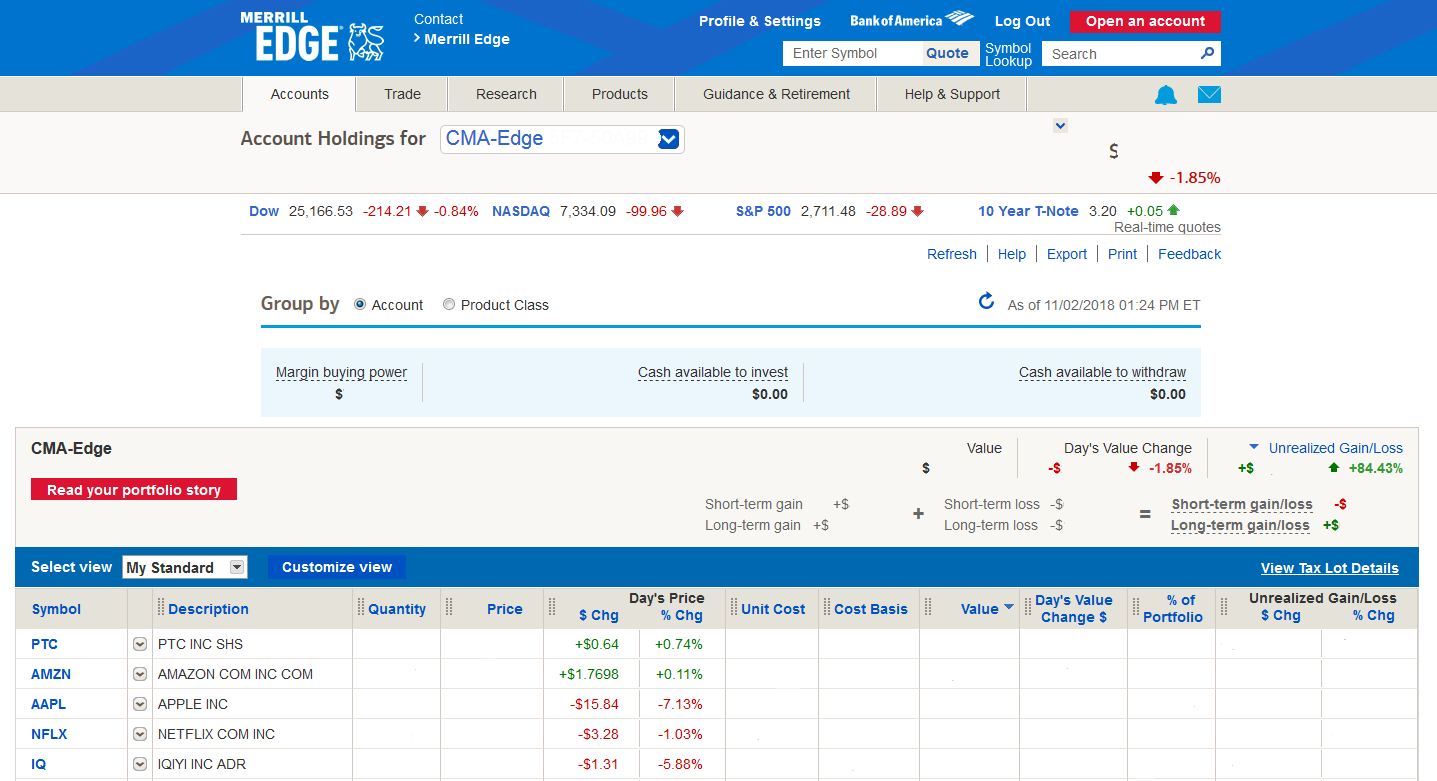Sort by % of Portfolio column header
The image size is (1437, 781).
point(1174,608)
